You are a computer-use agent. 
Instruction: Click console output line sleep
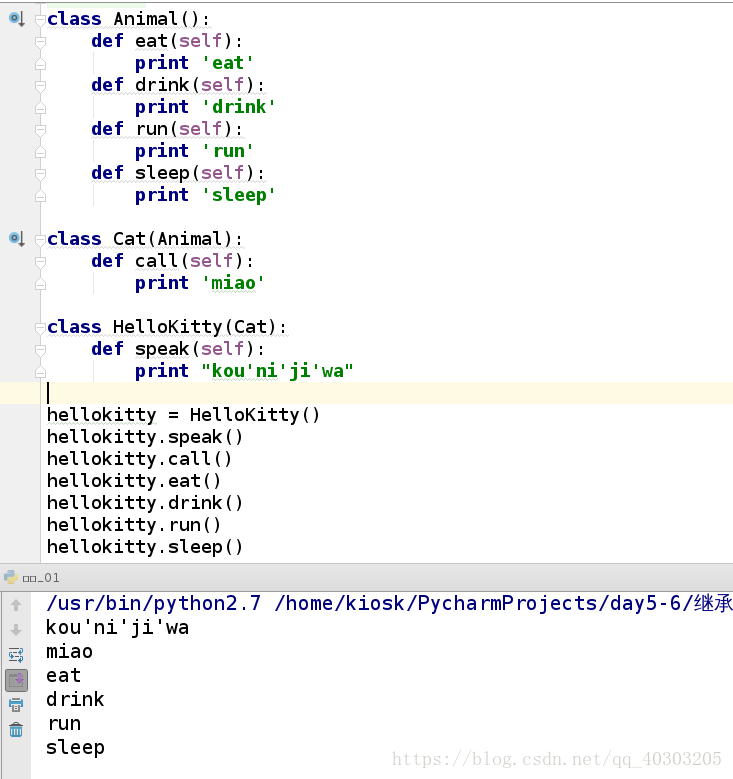pos(75,748)
